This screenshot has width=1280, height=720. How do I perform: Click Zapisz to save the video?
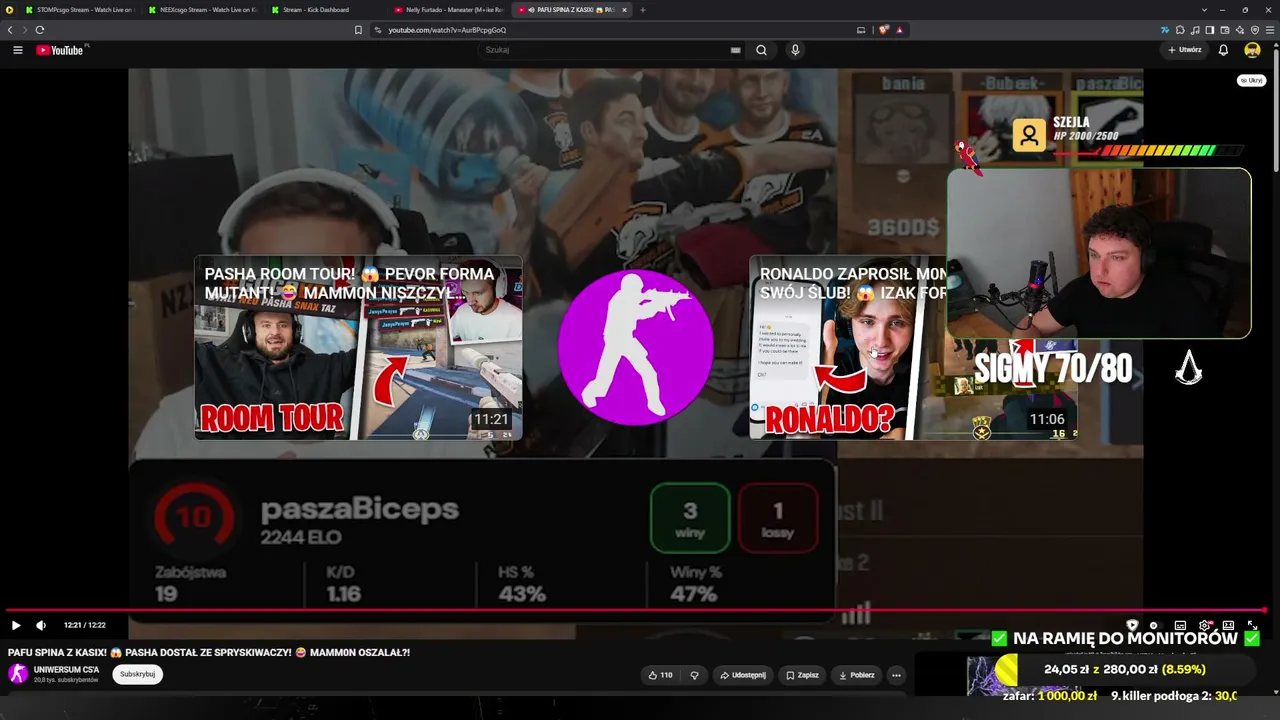coord(803,675)
